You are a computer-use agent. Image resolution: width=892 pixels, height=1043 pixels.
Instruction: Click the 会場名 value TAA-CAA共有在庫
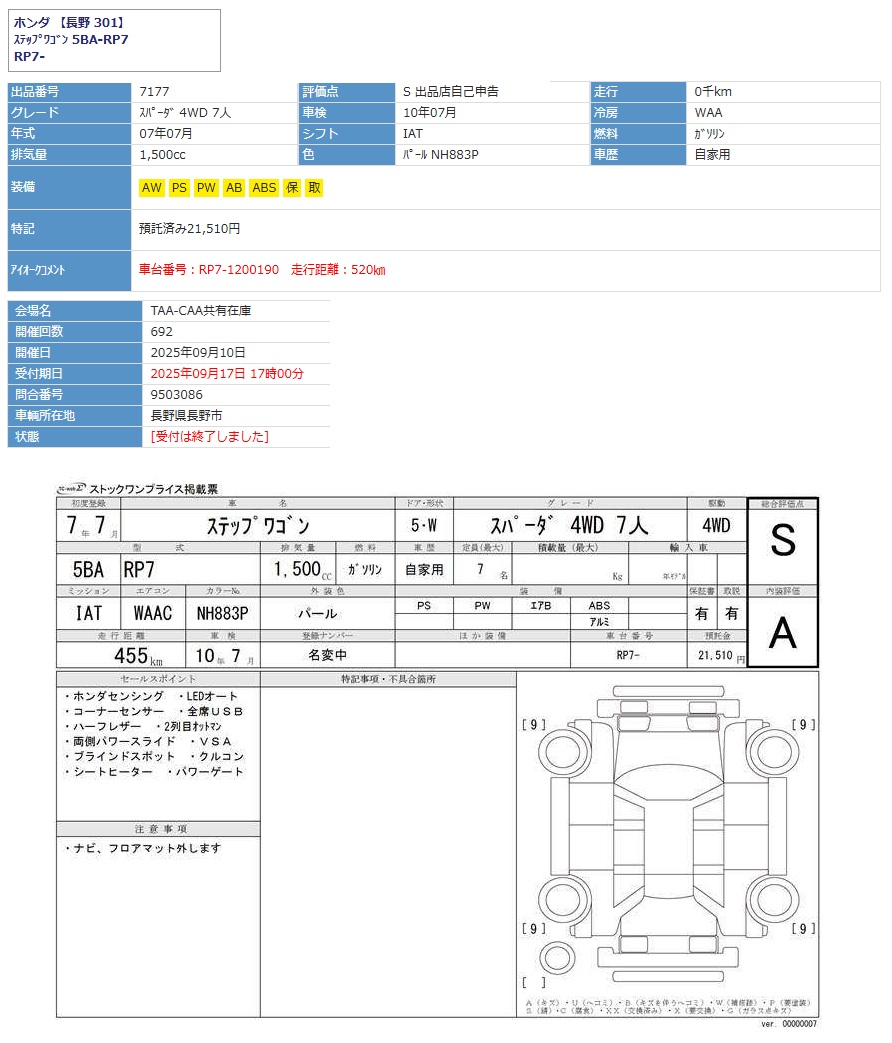200,311
